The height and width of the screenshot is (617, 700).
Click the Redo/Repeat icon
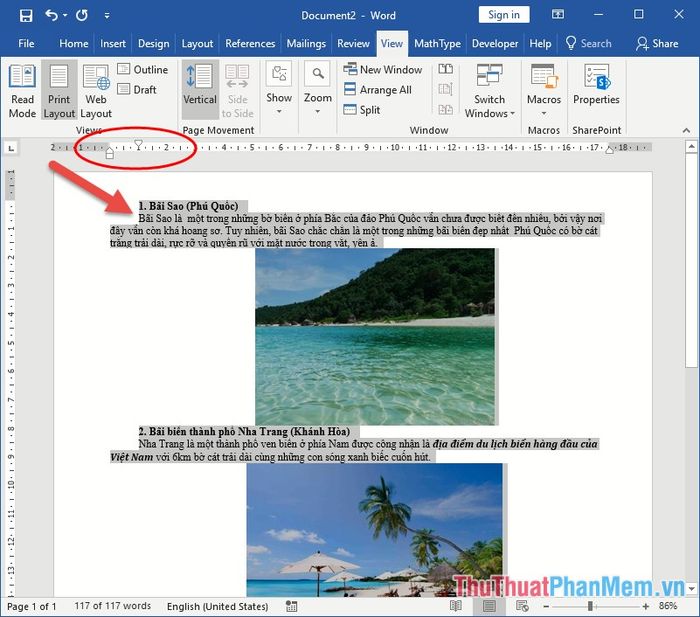coord(82,16)
